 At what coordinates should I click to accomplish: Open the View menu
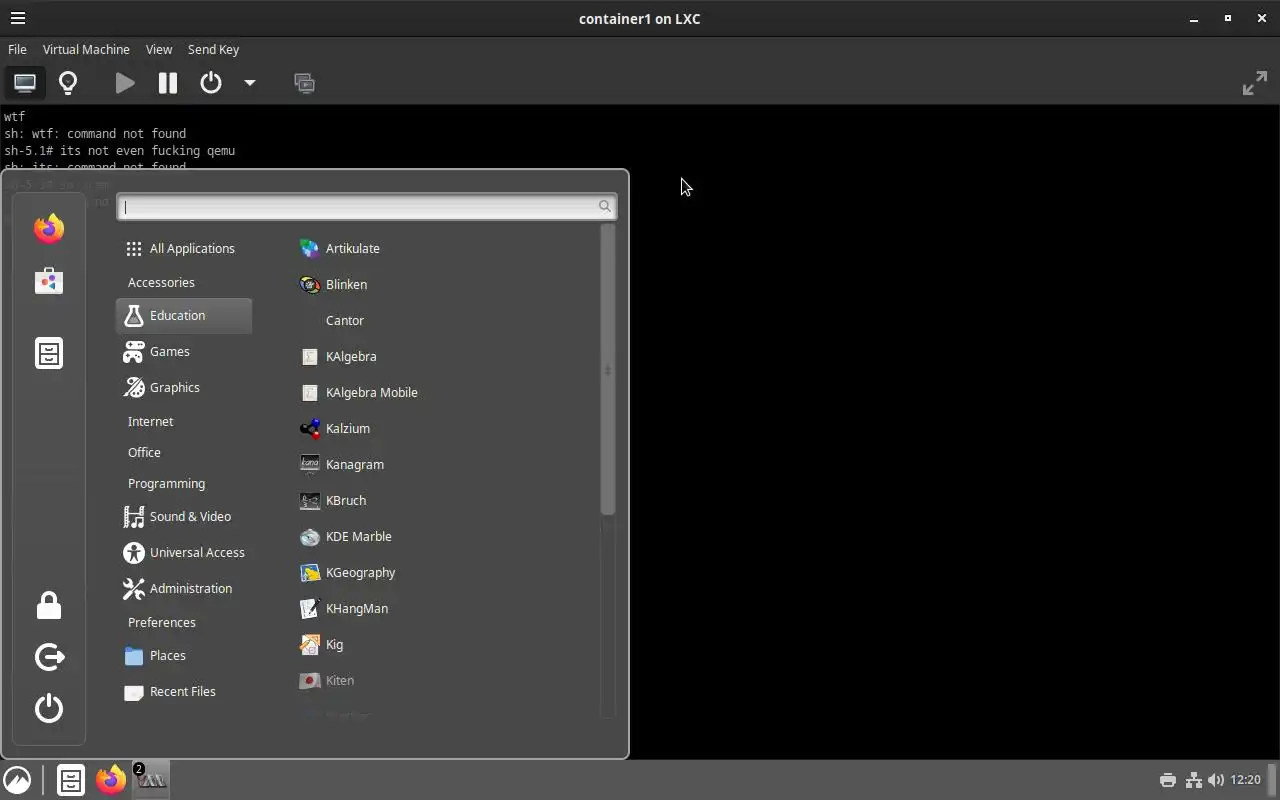tap(159, 49)
